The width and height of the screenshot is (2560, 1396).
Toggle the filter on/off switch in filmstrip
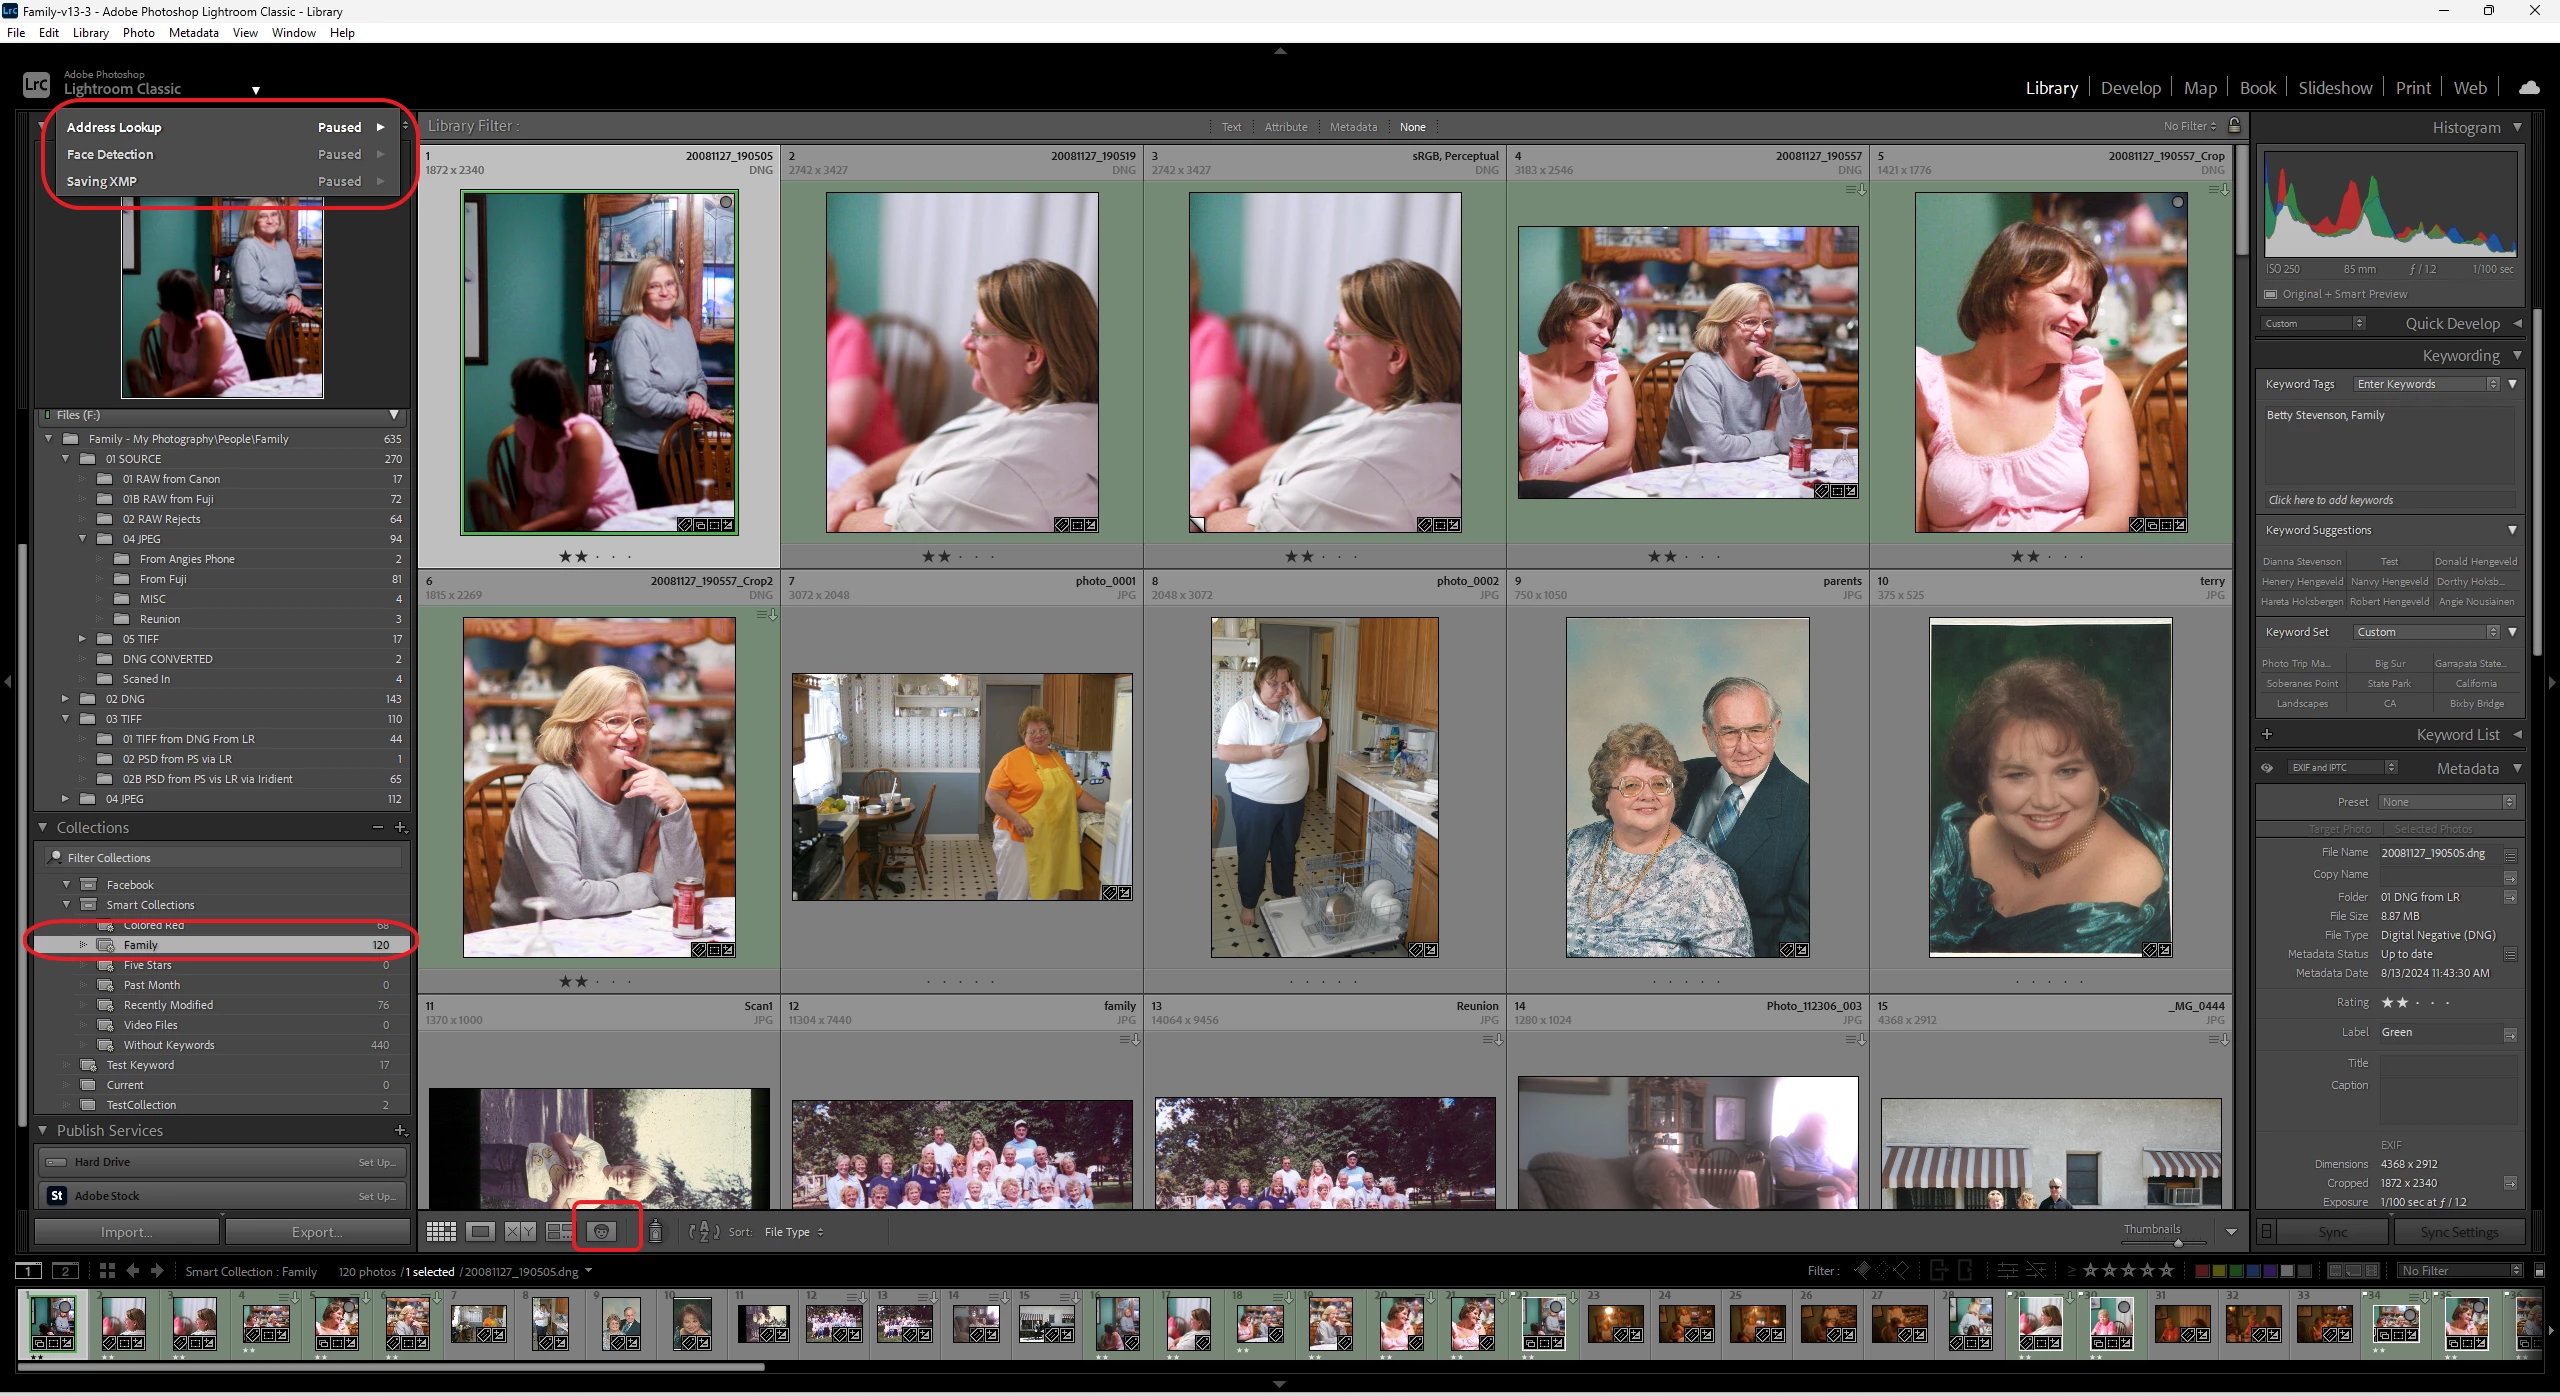pyautogui.click(x=2538, y=1271)
